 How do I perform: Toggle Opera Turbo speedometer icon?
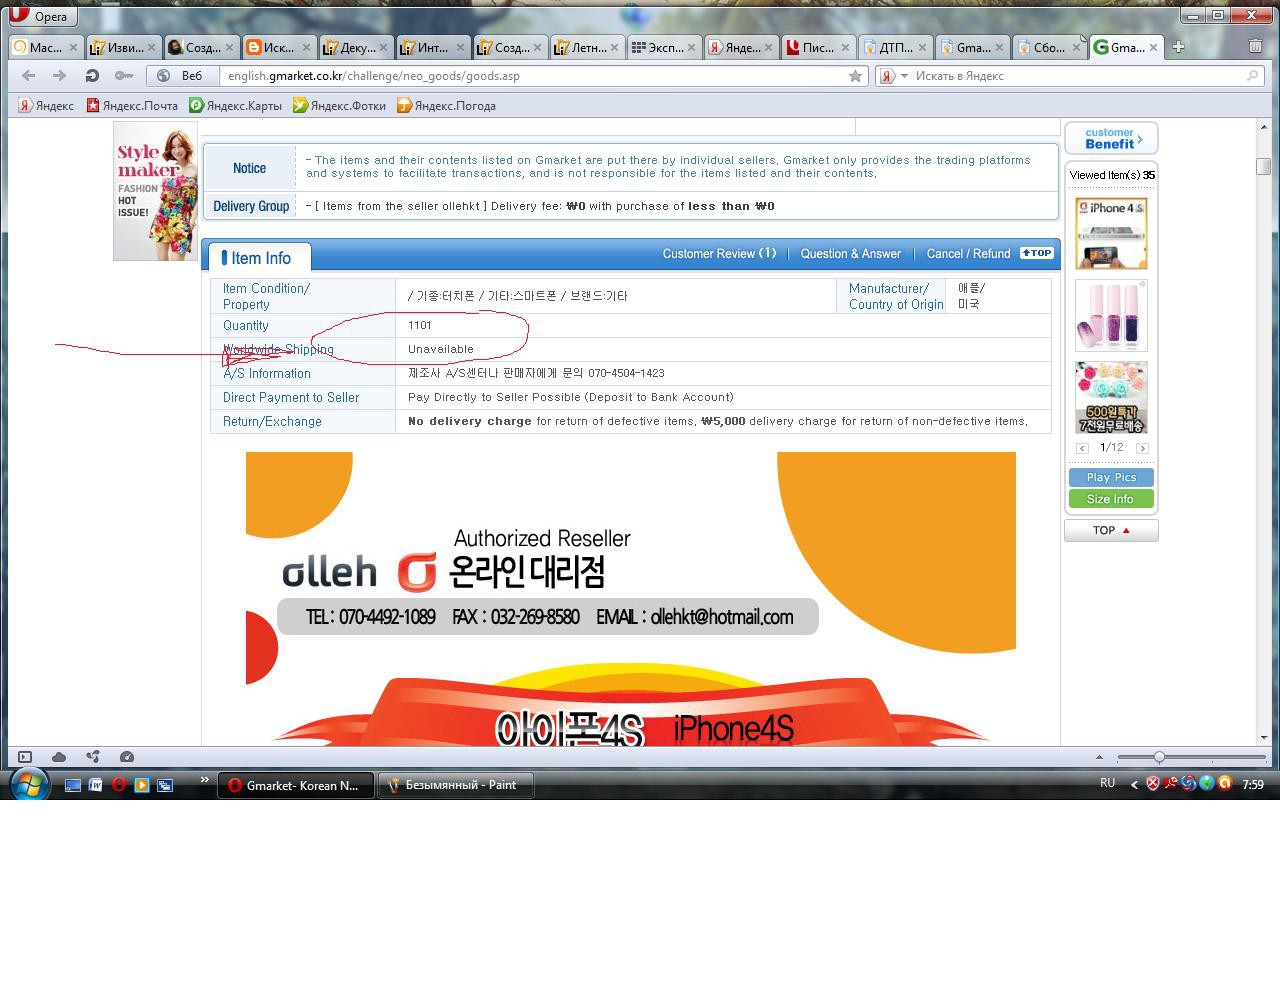click(x=127, y=757)
